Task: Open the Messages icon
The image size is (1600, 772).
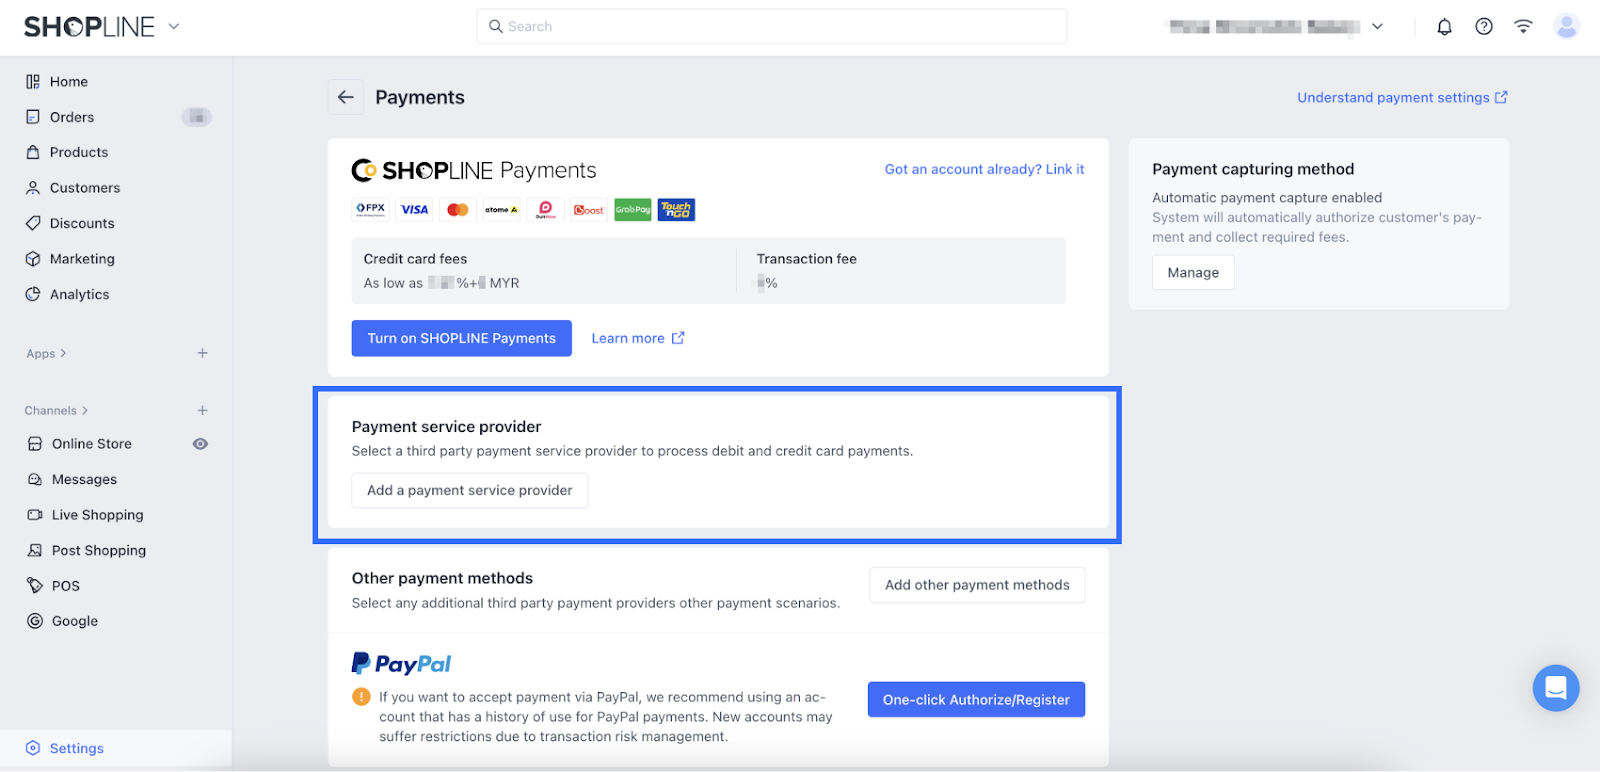Action: (35, 480)
